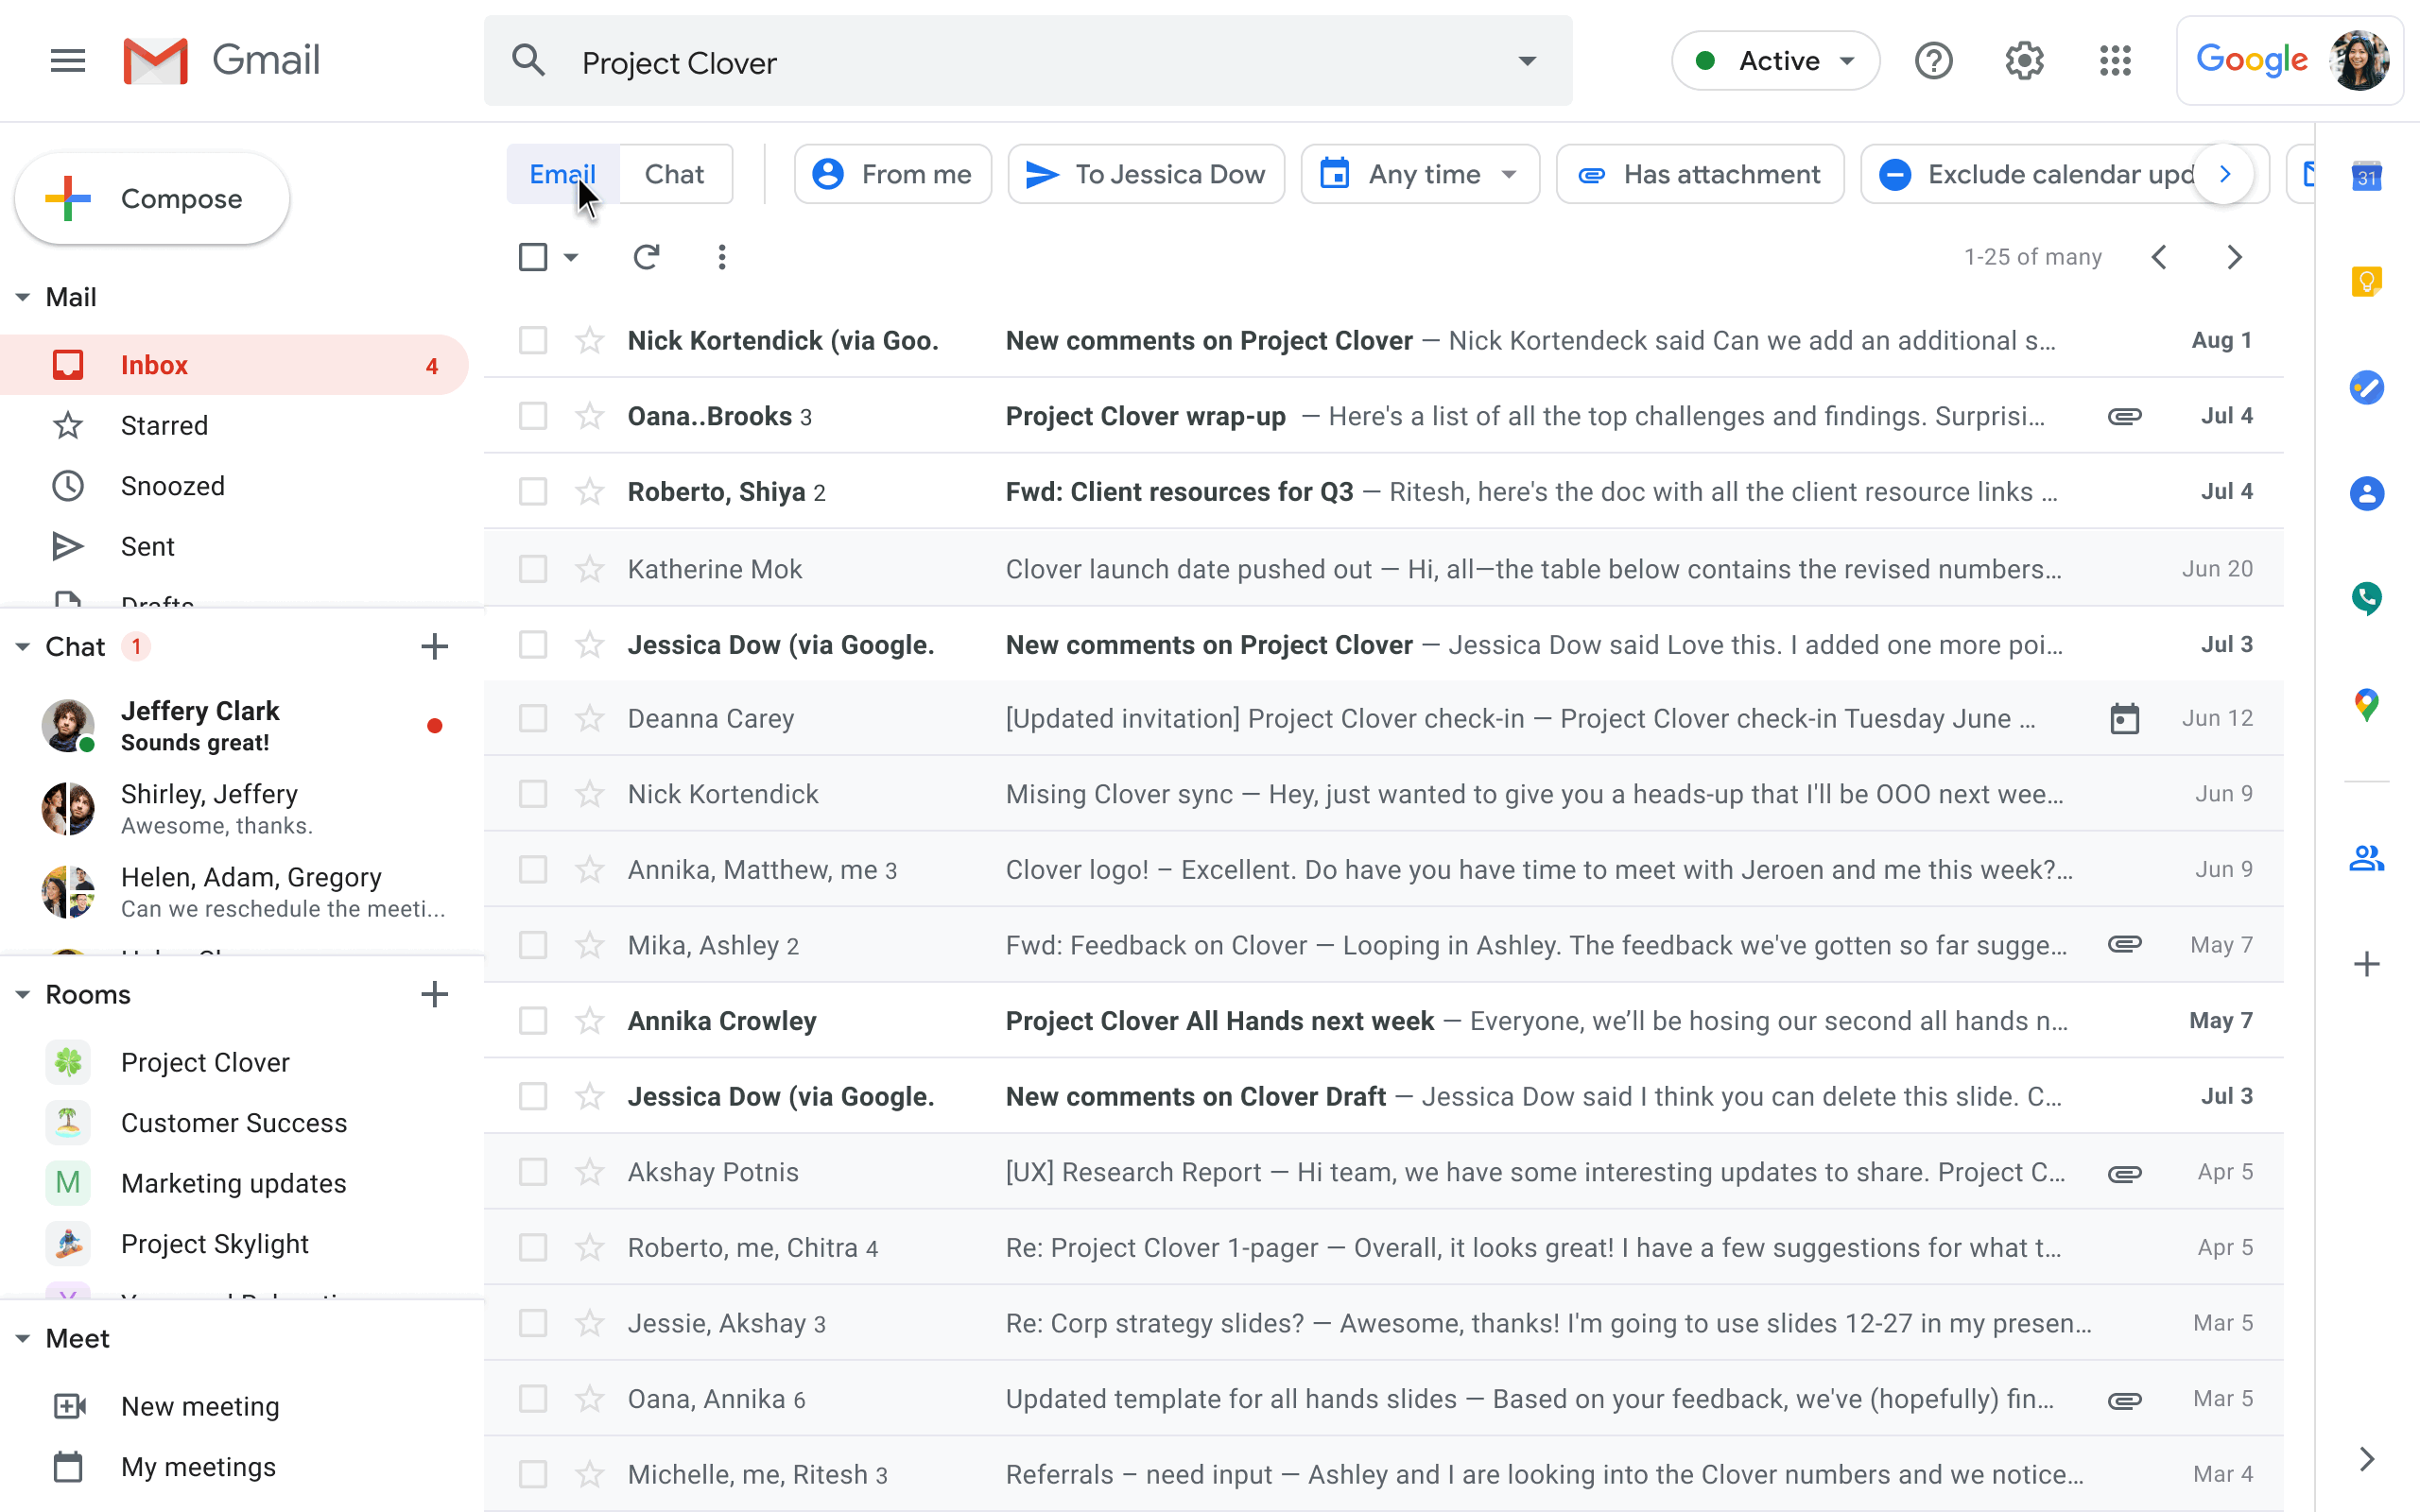Click the Email tab filter

click(561, 172)
